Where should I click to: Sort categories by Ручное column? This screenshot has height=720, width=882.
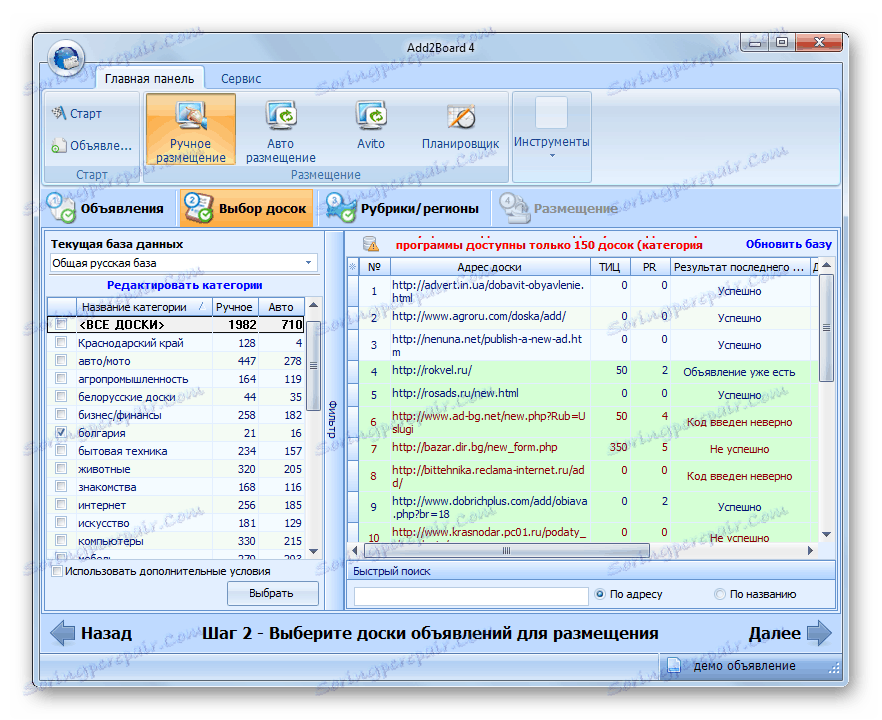click(235, 307)
